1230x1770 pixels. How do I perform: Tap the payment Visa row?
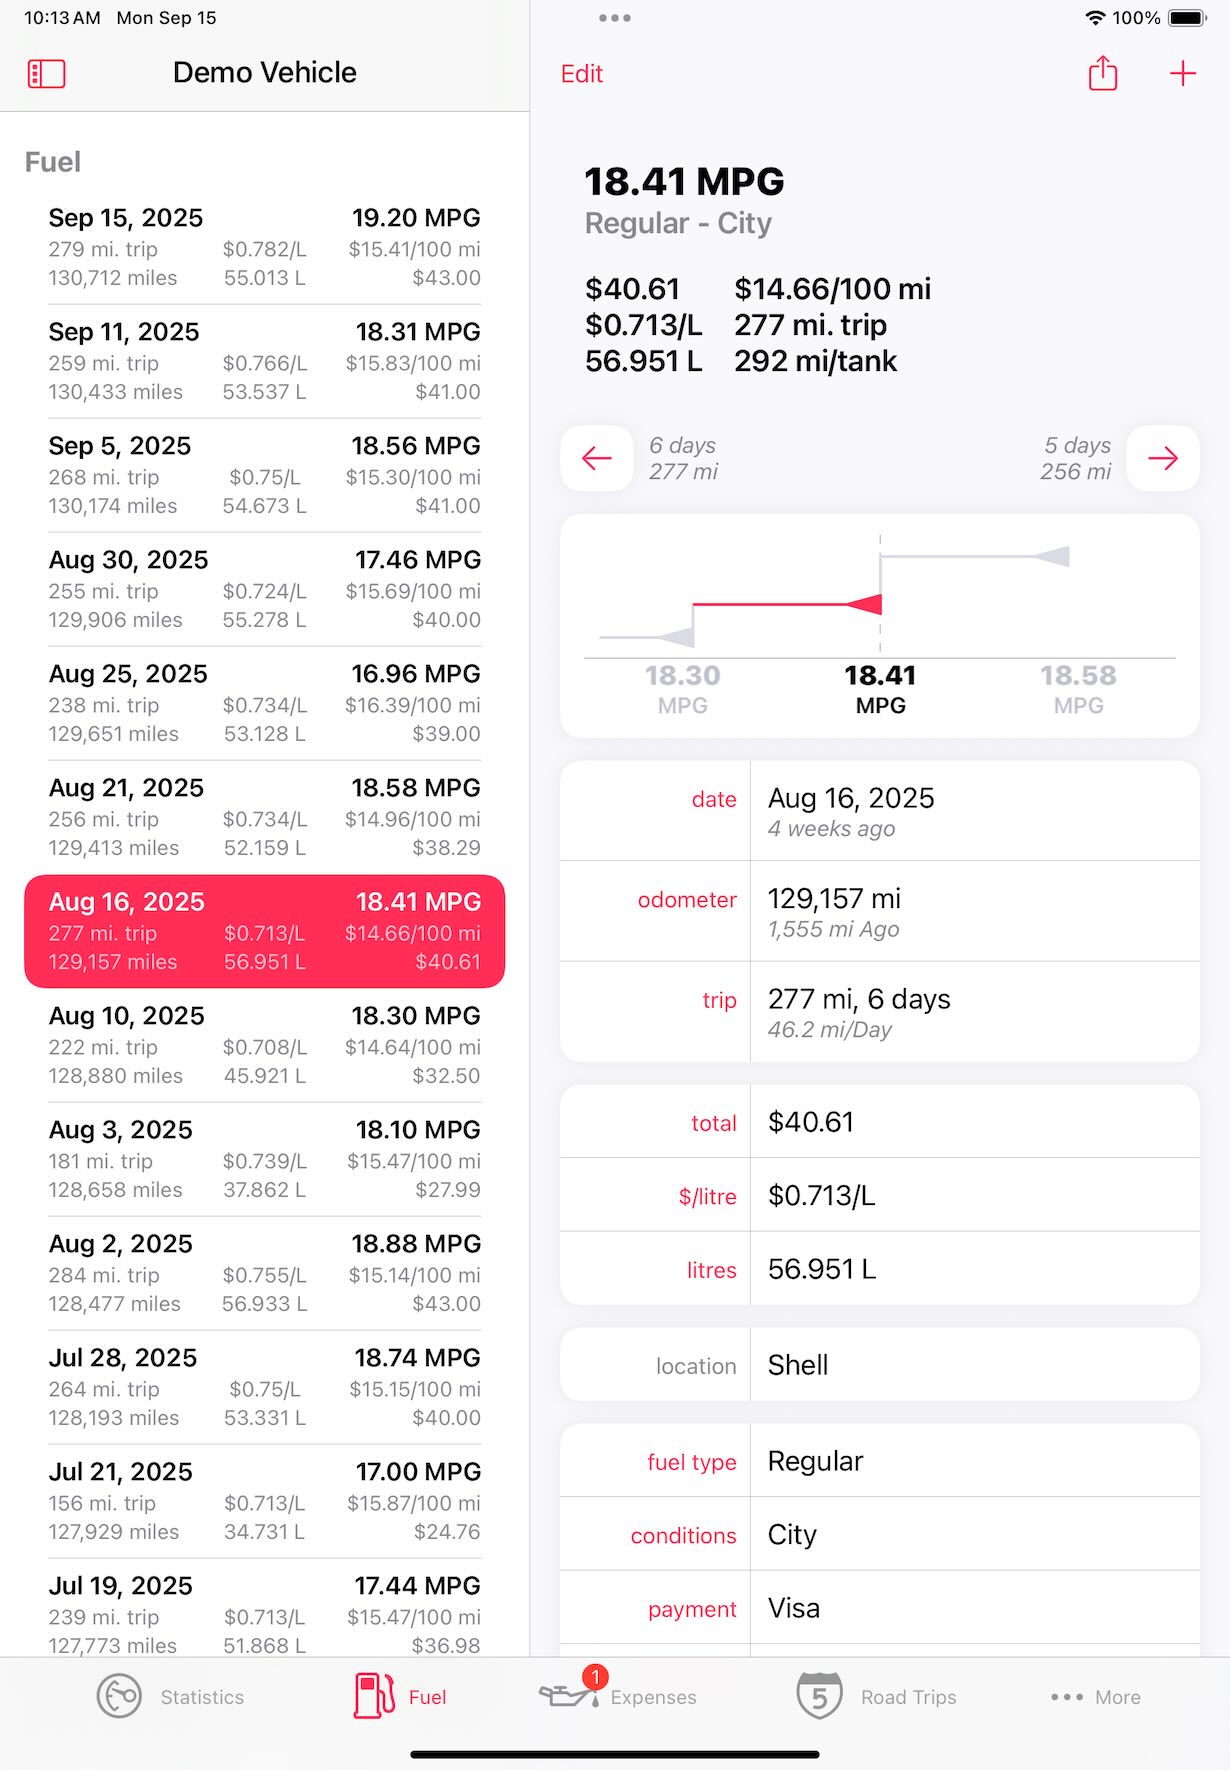pos(880,1608)
